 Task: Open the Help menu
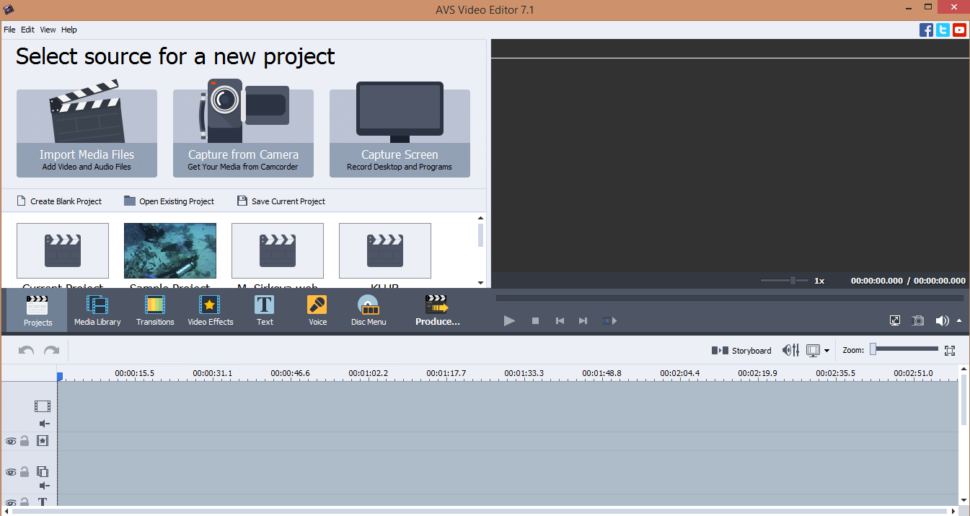(x=69, y=30)
